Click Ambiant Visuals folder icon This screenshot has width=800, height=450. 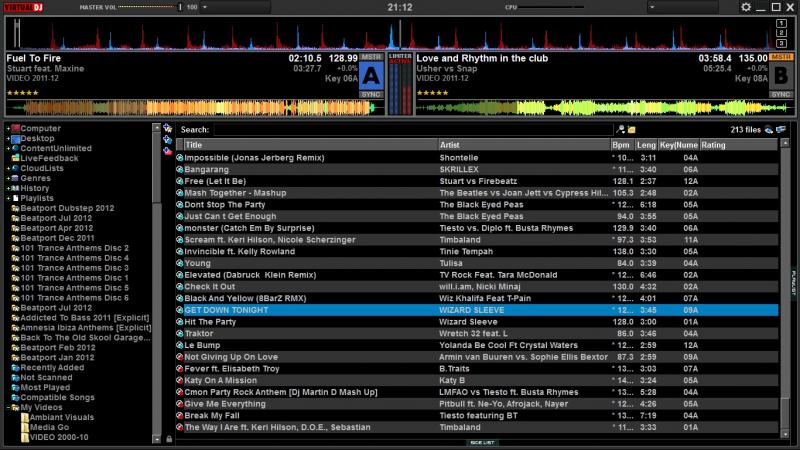pos(24,417)
